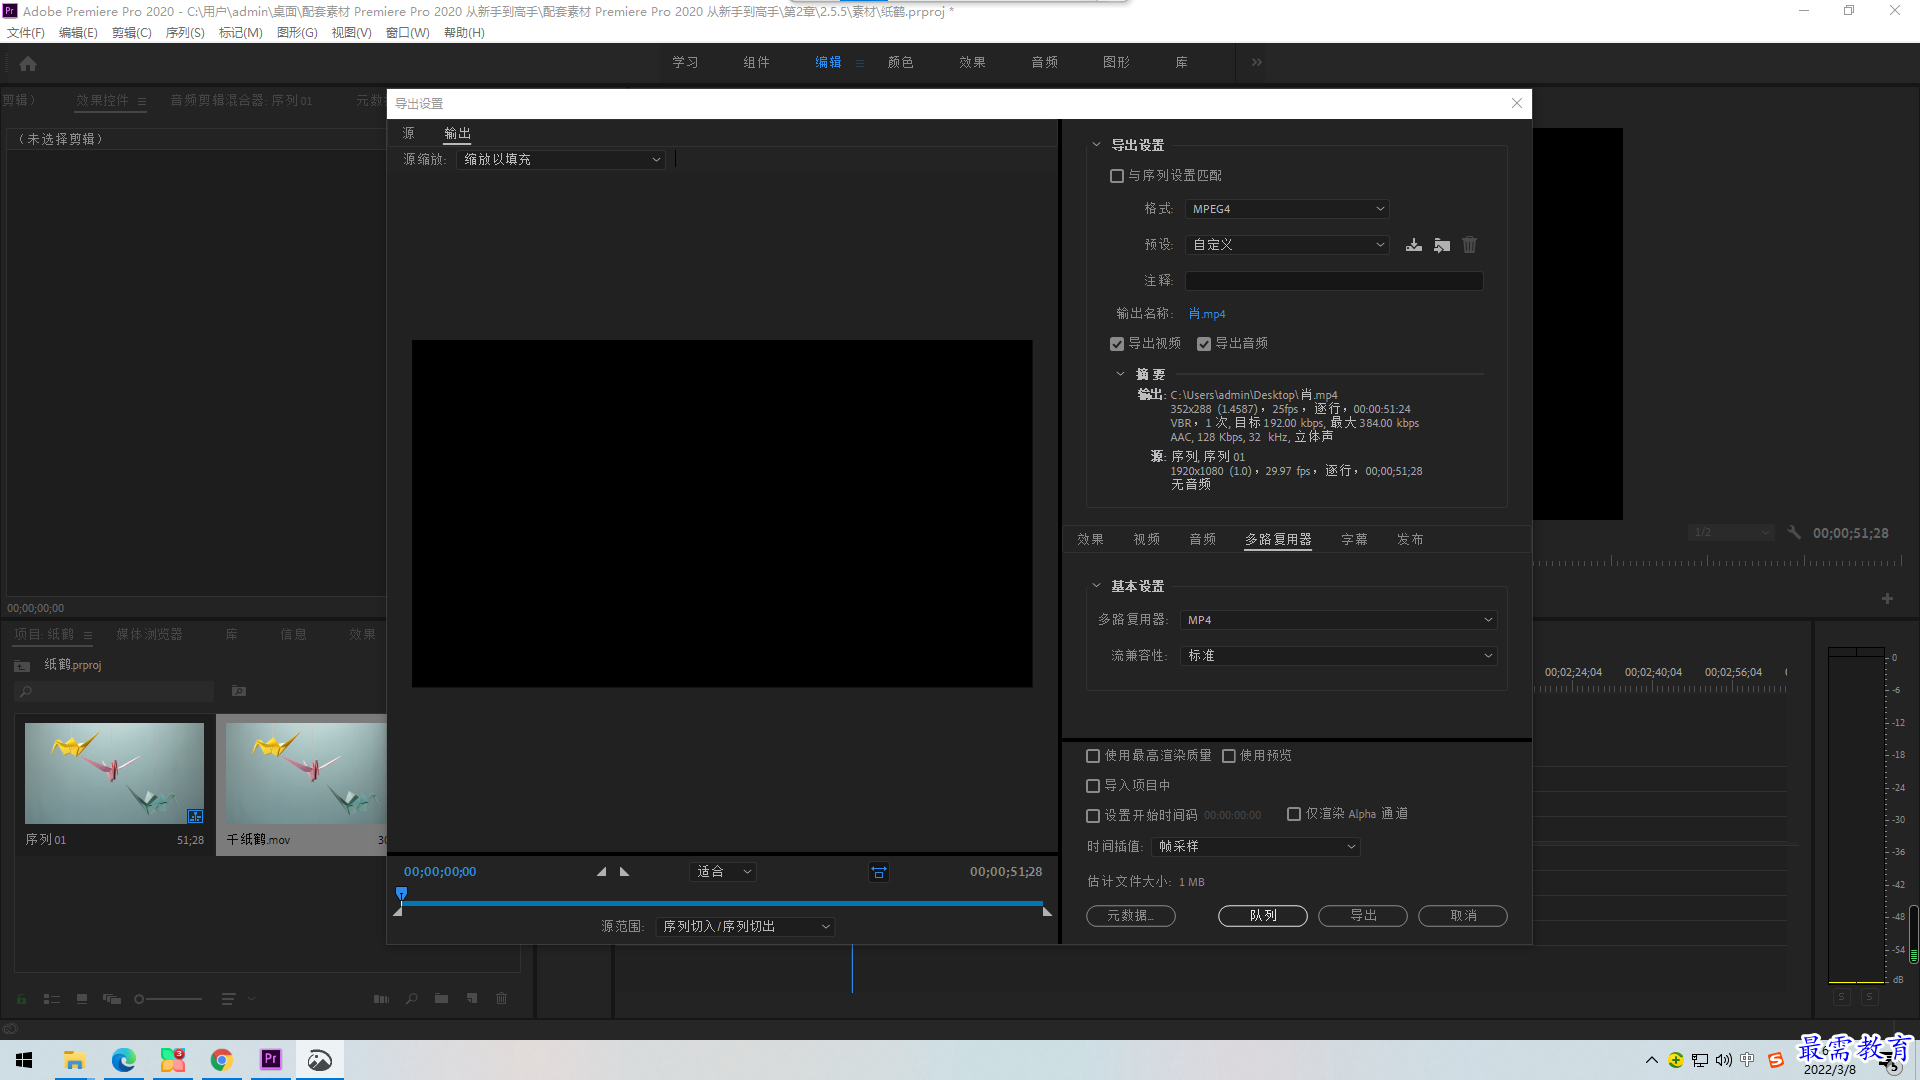The height and width of the screenshot is (1080, 1920).
Task: Switch to the 发布 tab
Action: click(x=1410, y=540)
